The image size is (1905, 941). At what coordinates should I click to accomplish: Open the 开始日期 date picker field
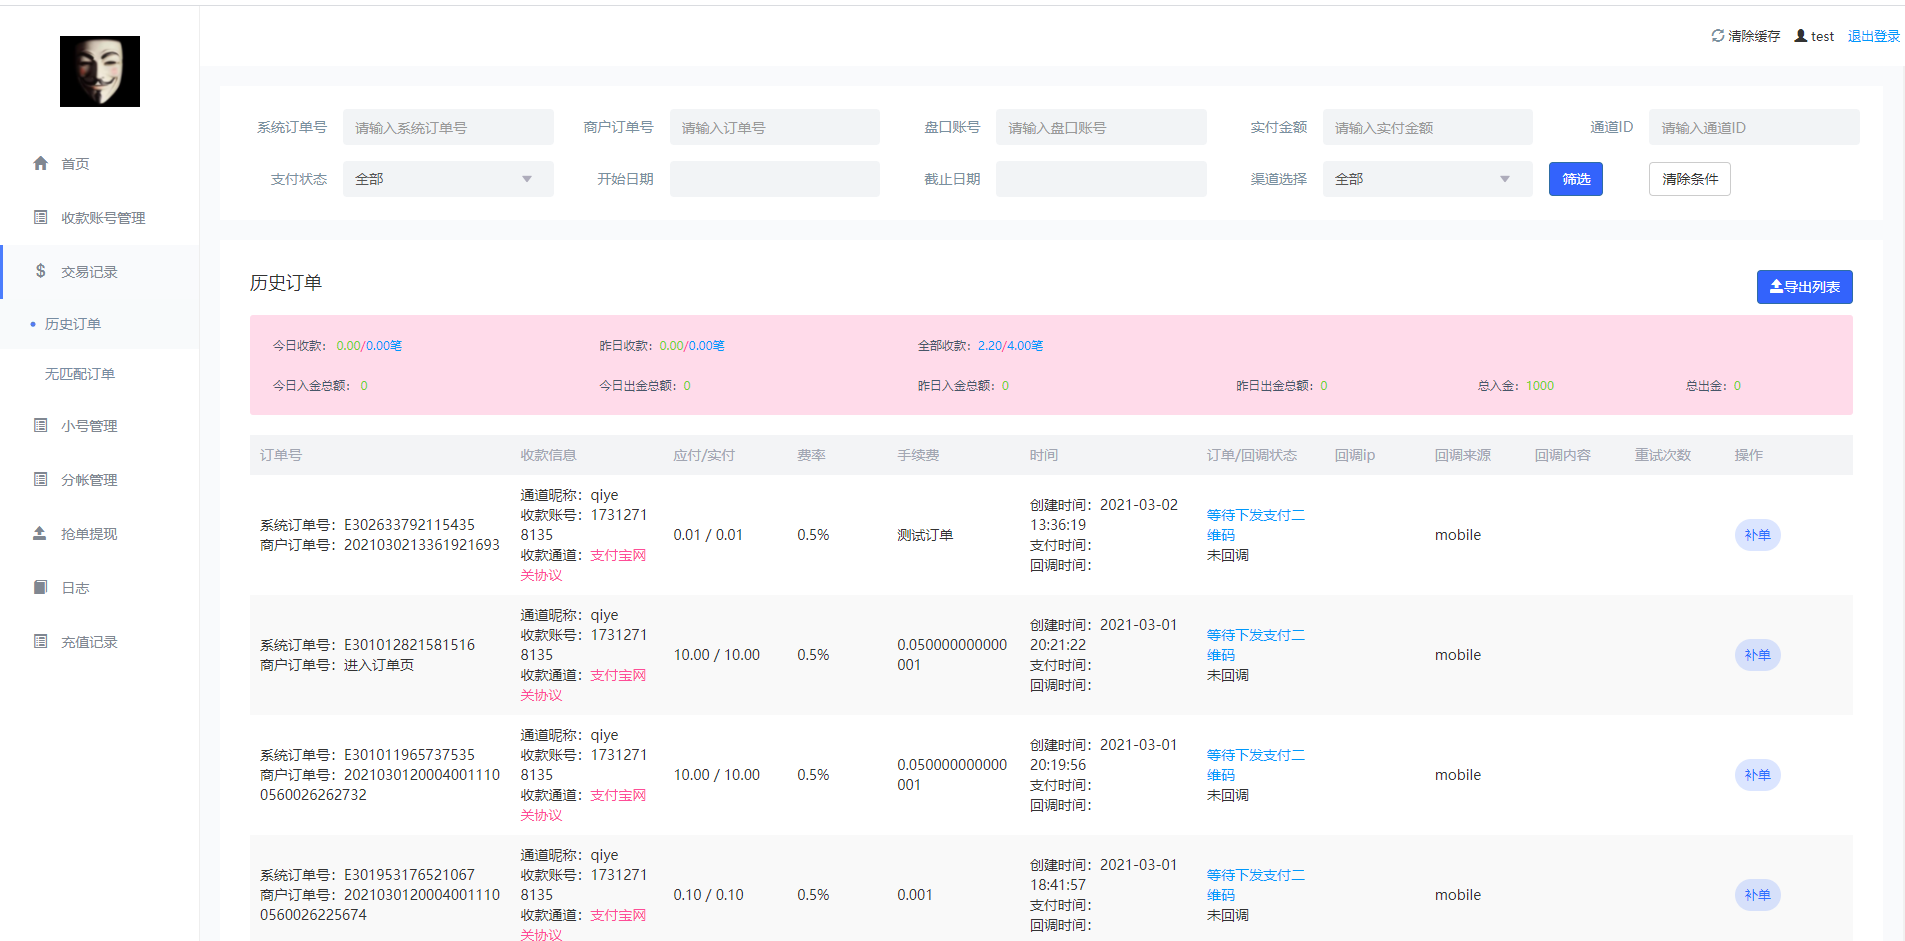click(774, 179)
